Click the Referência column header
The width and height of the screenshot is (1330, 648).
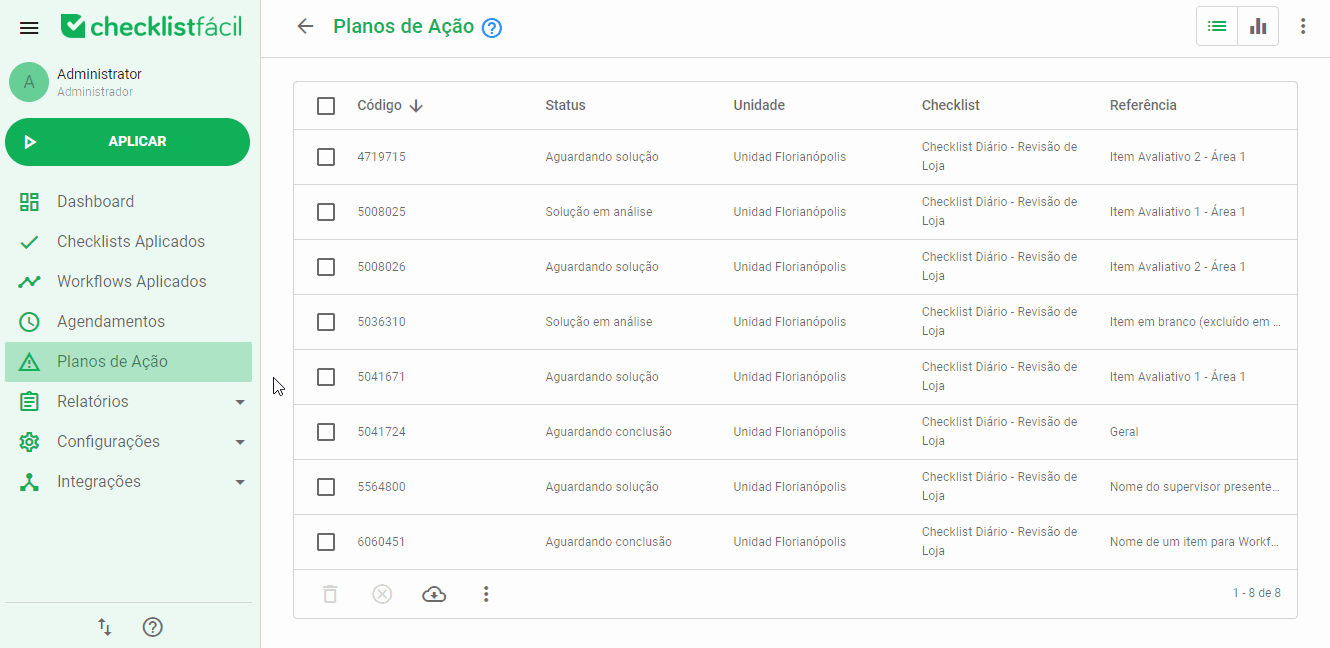pos(1143,105)
